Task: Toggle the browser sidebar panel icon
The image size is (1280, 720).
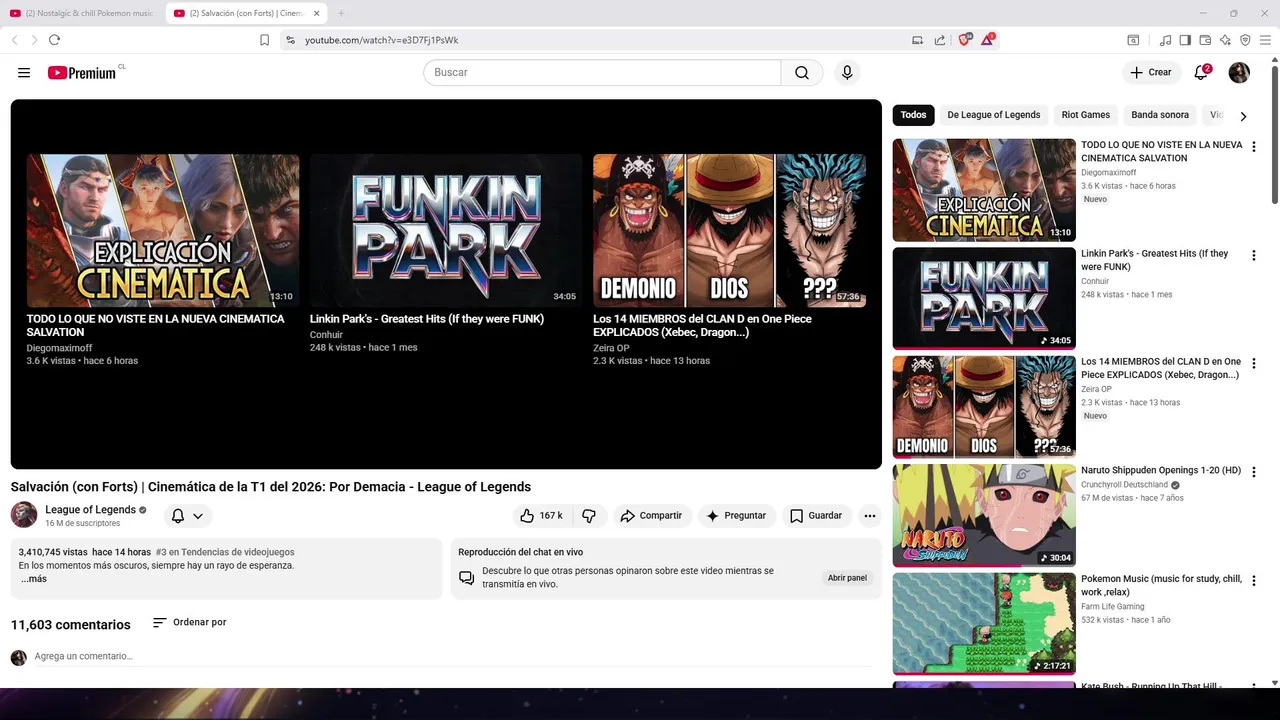Action: pyautogui.click(x=1185, y=40)
